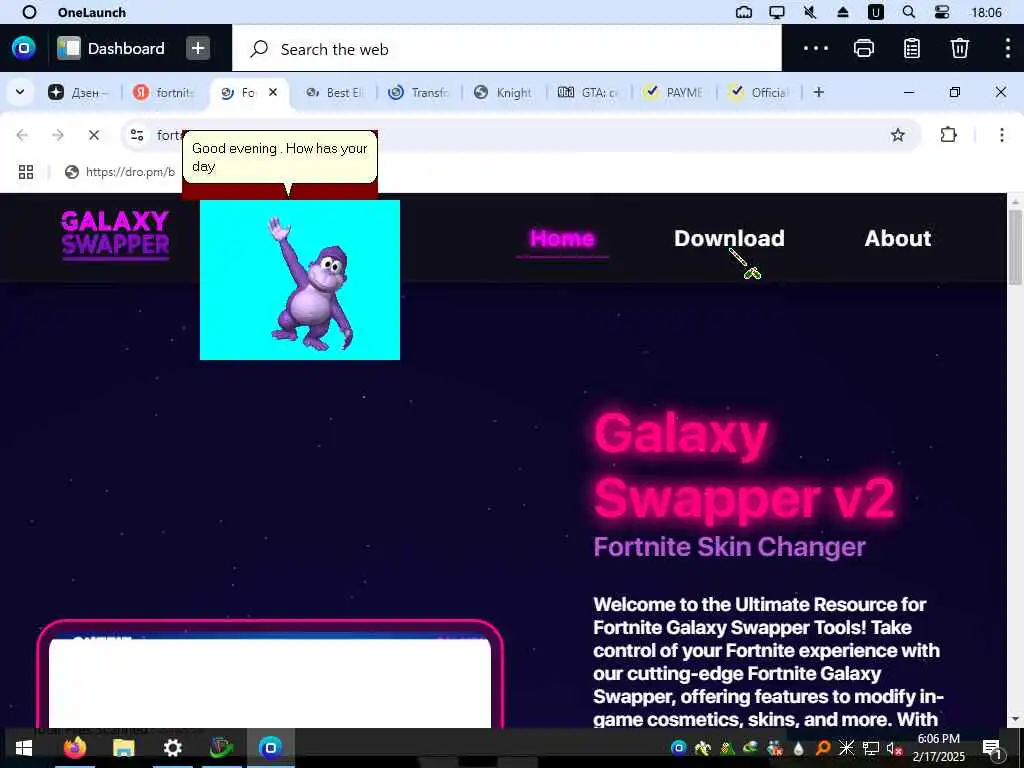This screenshot has width=1024, height=768.
Task: Click the muted speaker menu bar icon
Action: (x=810, y=12)
